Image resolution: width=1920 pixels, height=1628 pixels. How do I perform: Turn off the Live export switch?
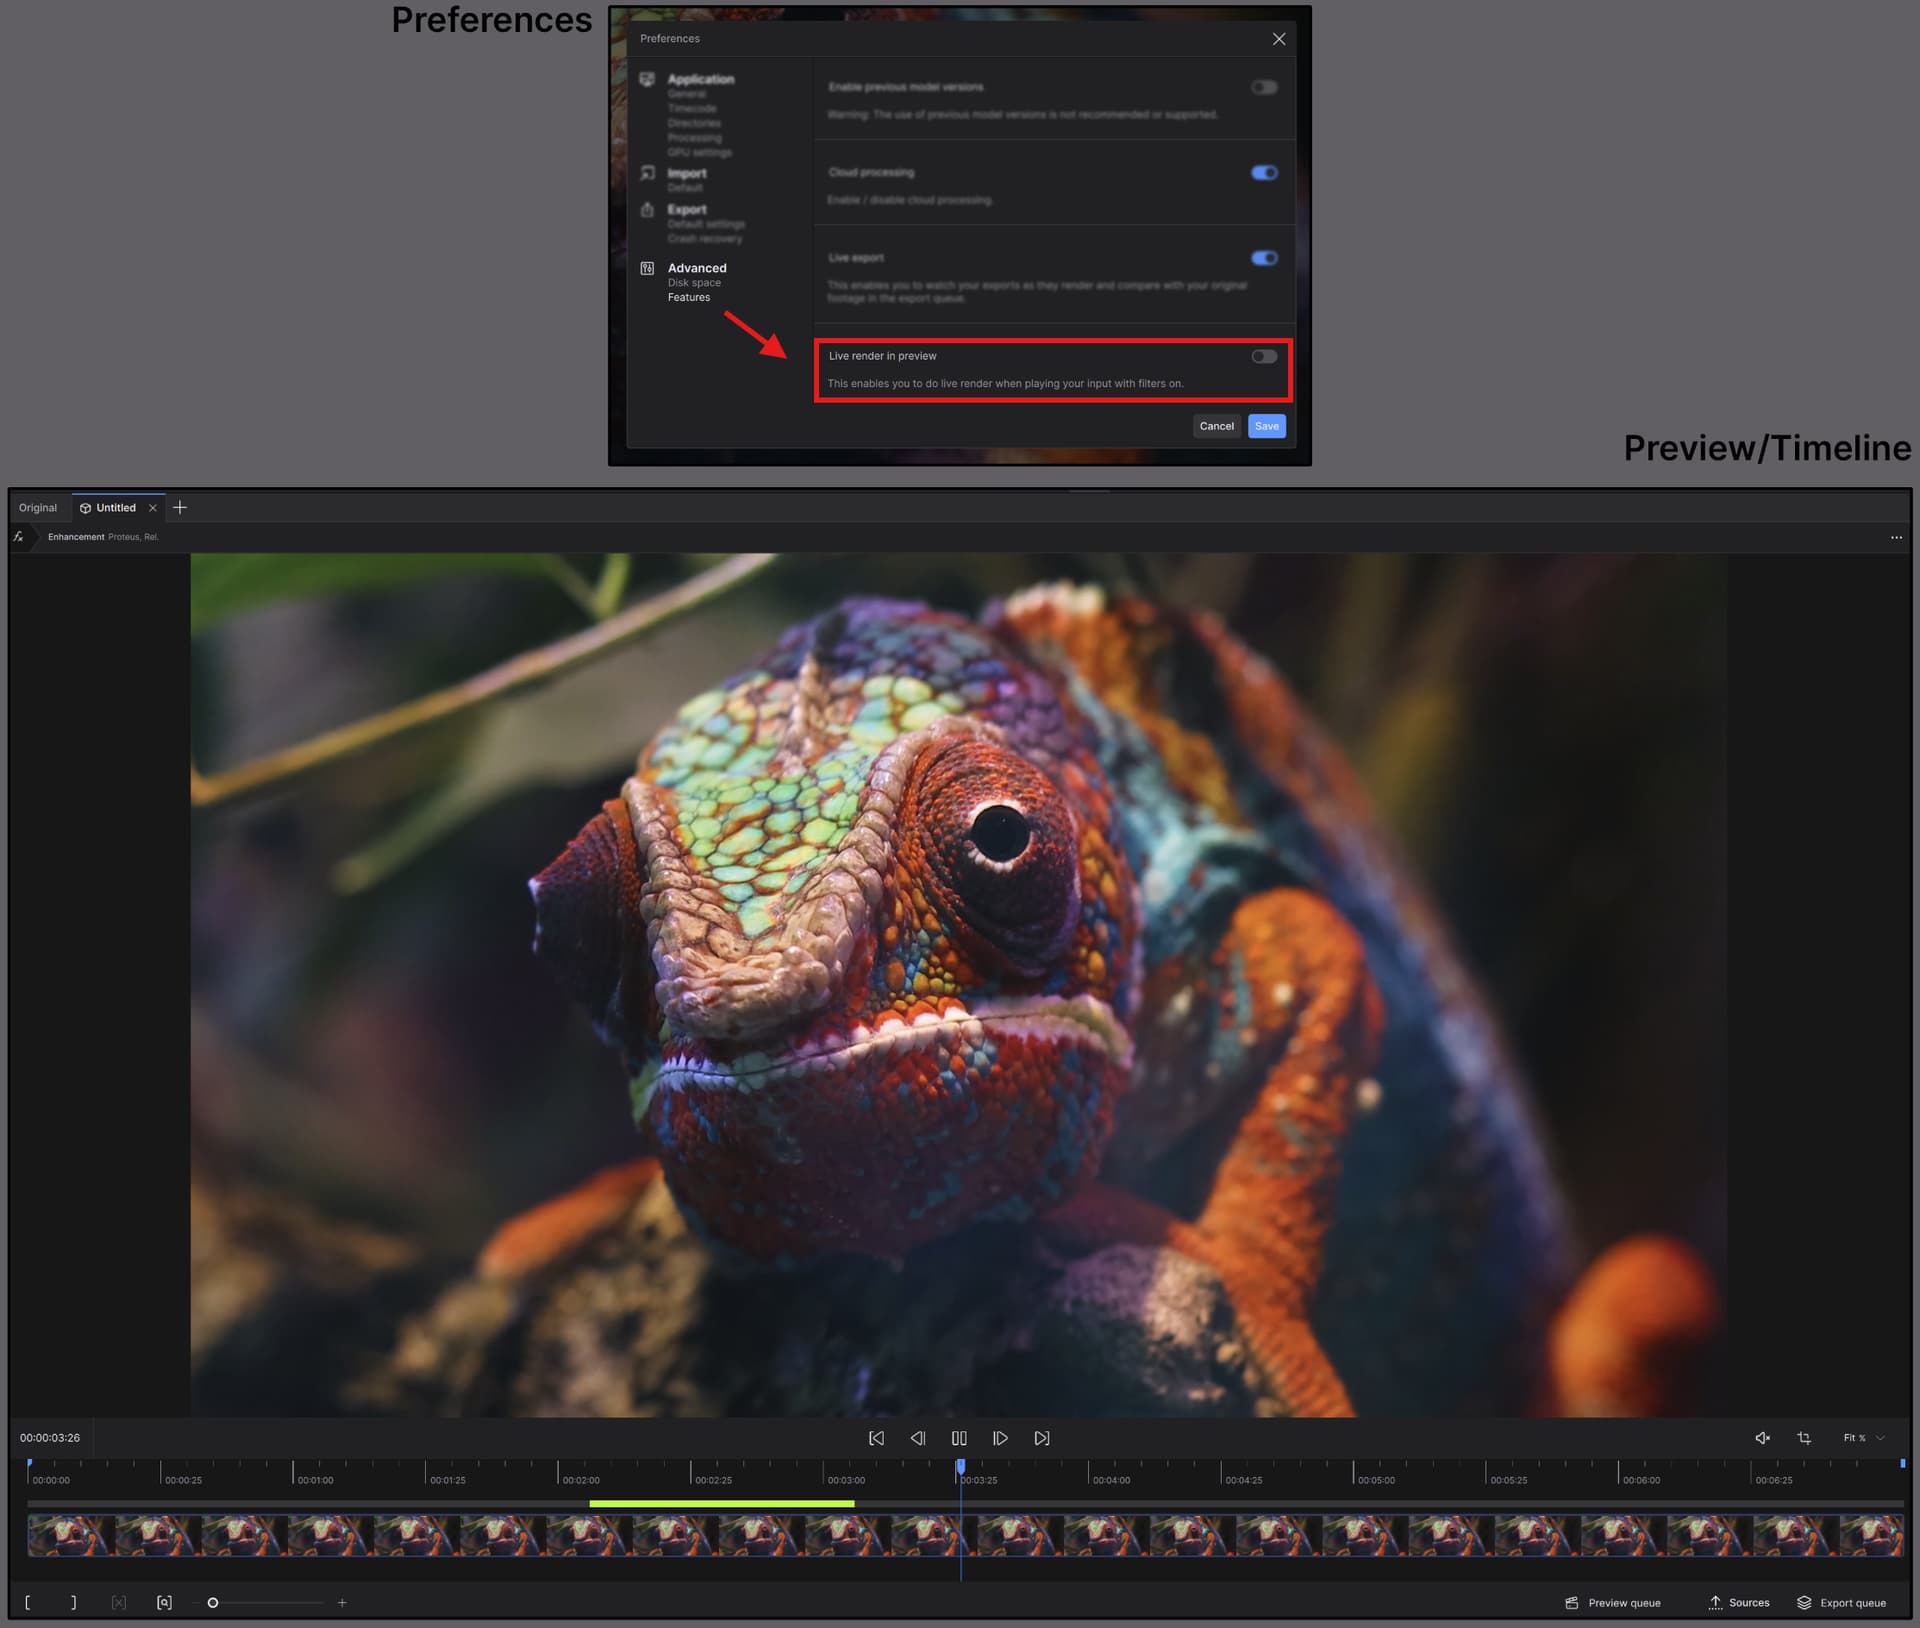pyautogui.click(x=1264, y=258)
